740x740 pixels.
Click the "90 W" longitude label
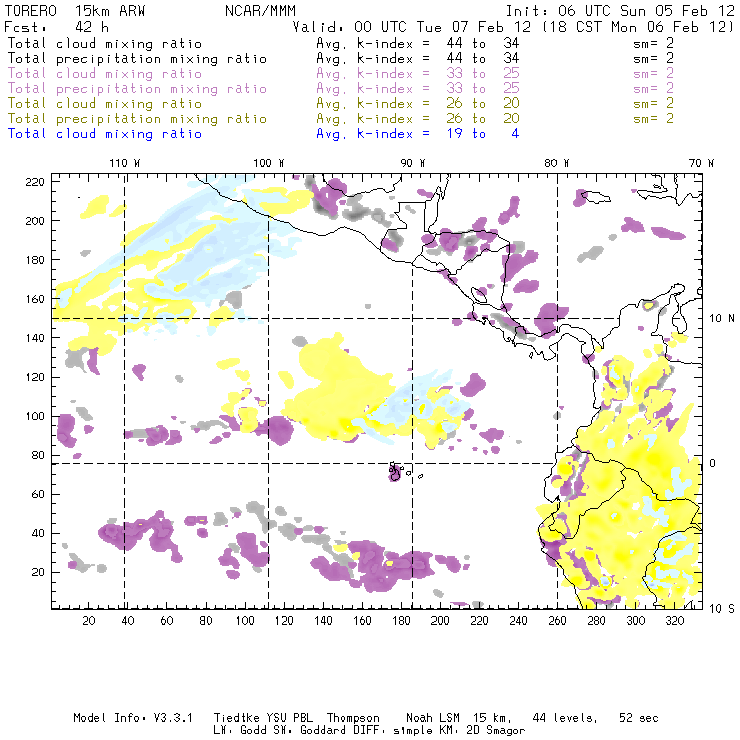(413, 163)
